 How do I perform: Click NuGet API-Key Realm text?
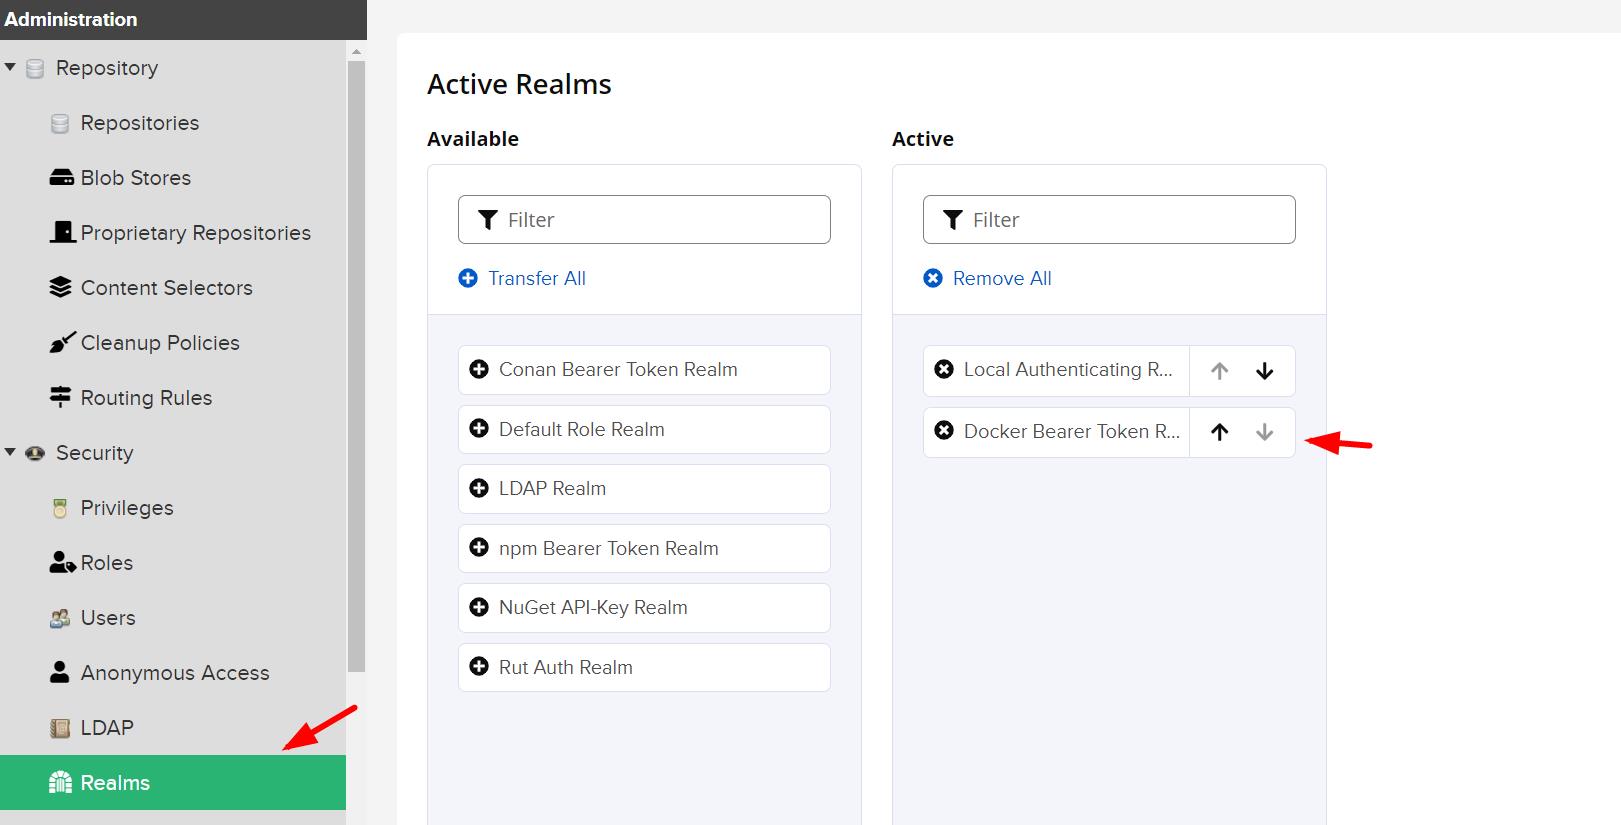[x=593, y=607]
